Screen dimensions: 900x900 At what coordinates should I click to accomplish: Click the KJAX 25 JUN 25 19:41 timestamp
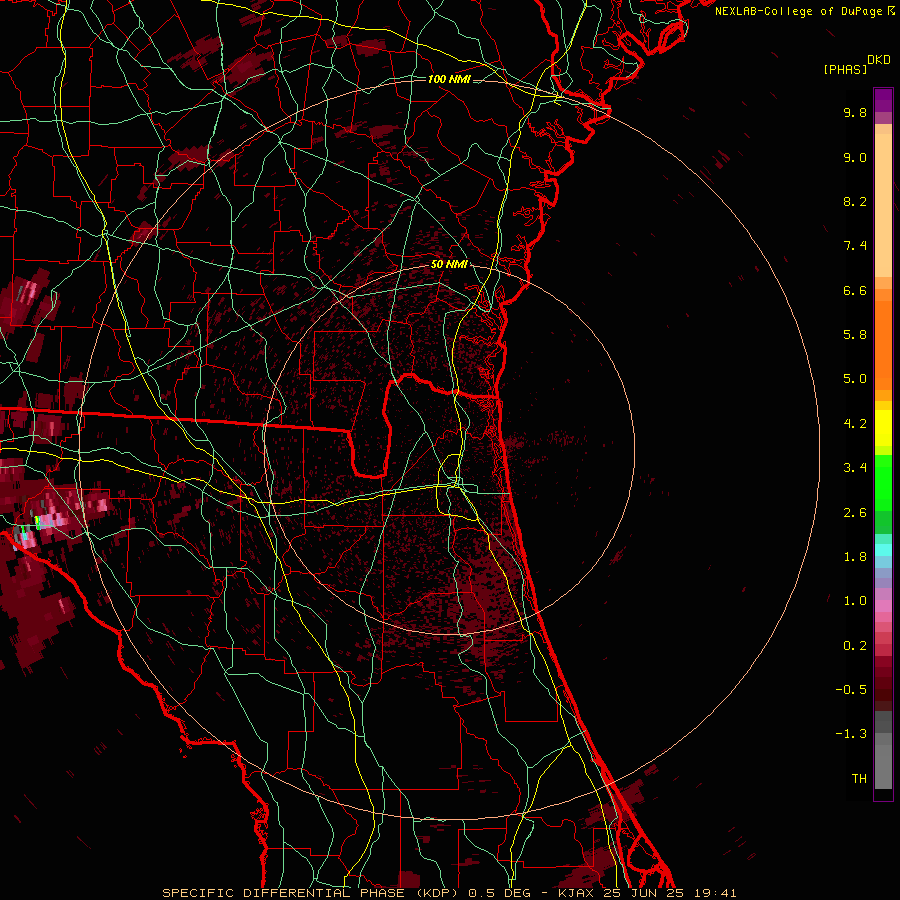[x=647, y=893]
